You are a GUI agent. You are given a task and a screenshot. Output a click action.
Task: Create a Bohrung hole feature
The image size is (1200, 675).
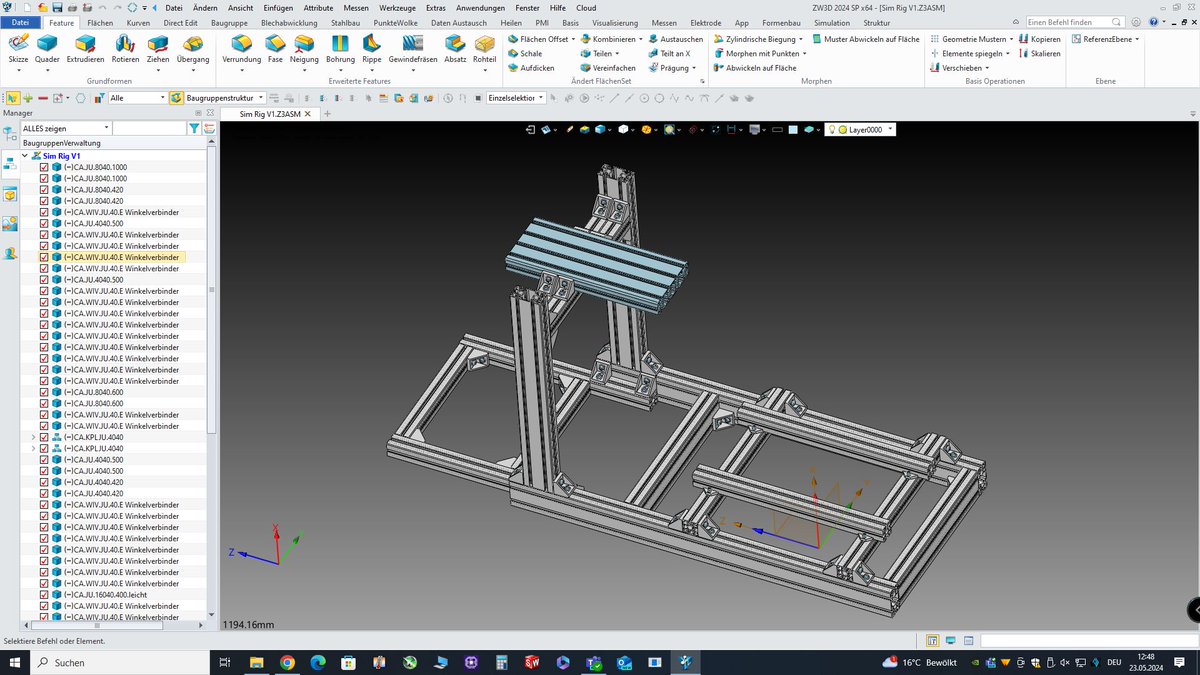(x=340, y=48)
